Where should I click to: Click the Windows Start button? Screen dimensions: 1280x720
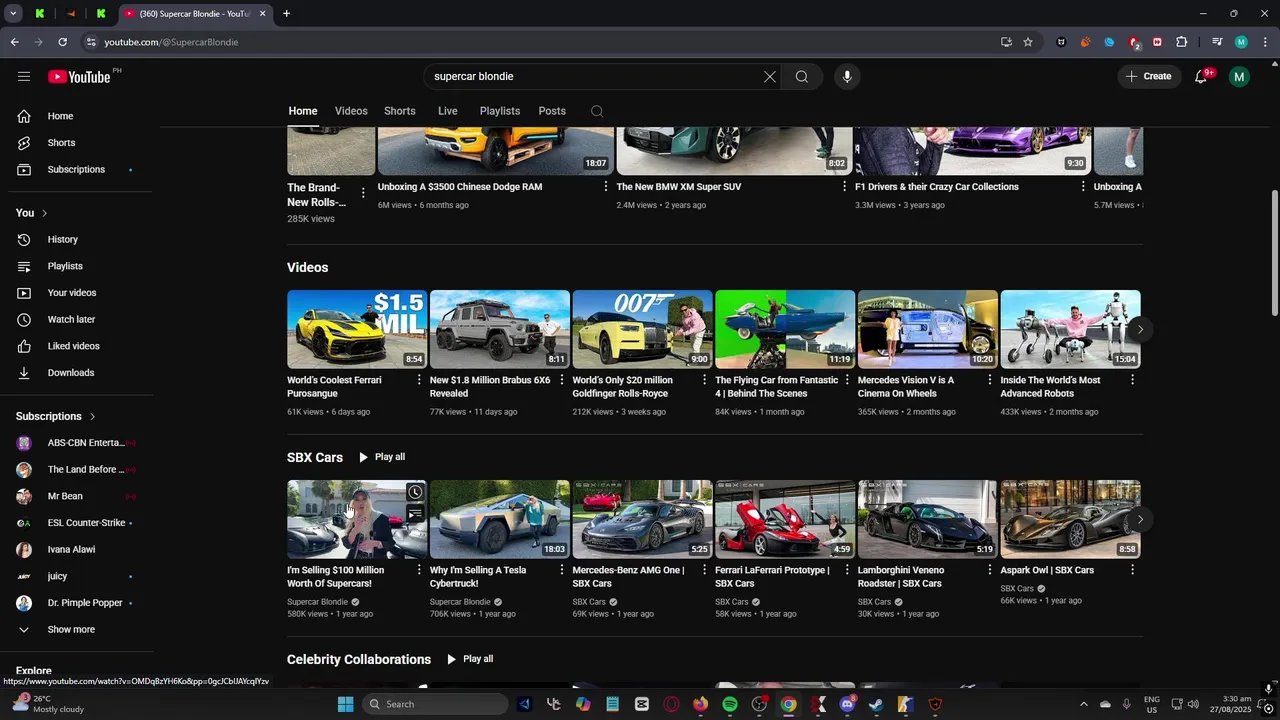[345, 704]
